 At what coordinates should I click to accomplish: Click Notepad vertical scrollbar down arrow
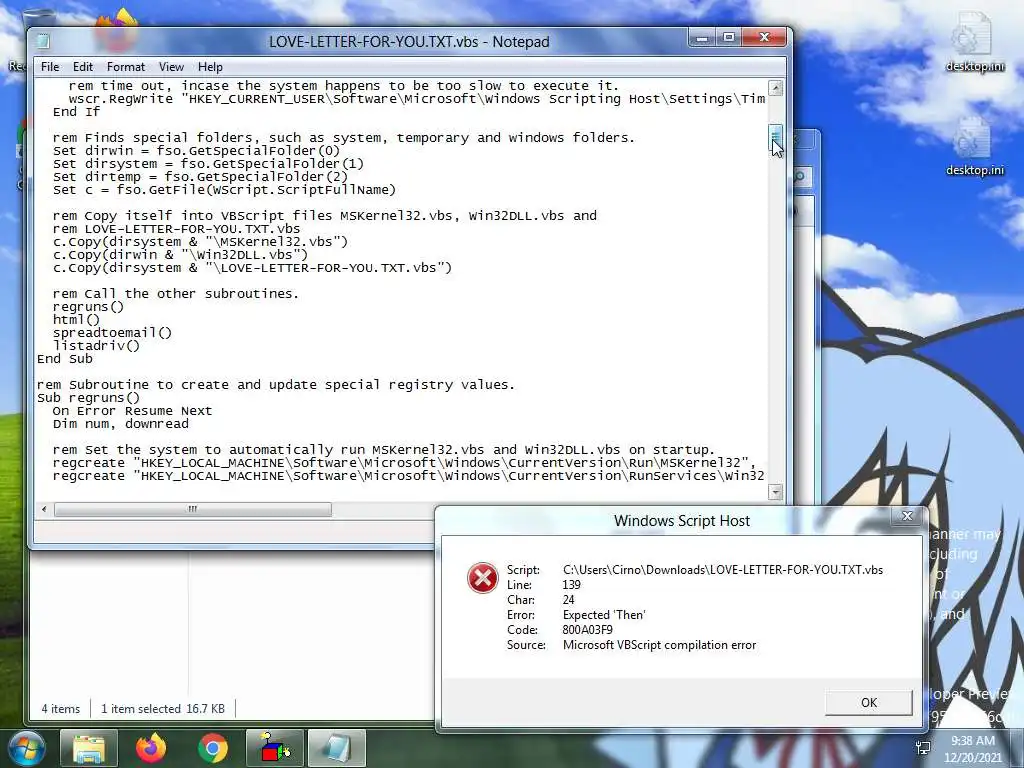coord(775,492)
